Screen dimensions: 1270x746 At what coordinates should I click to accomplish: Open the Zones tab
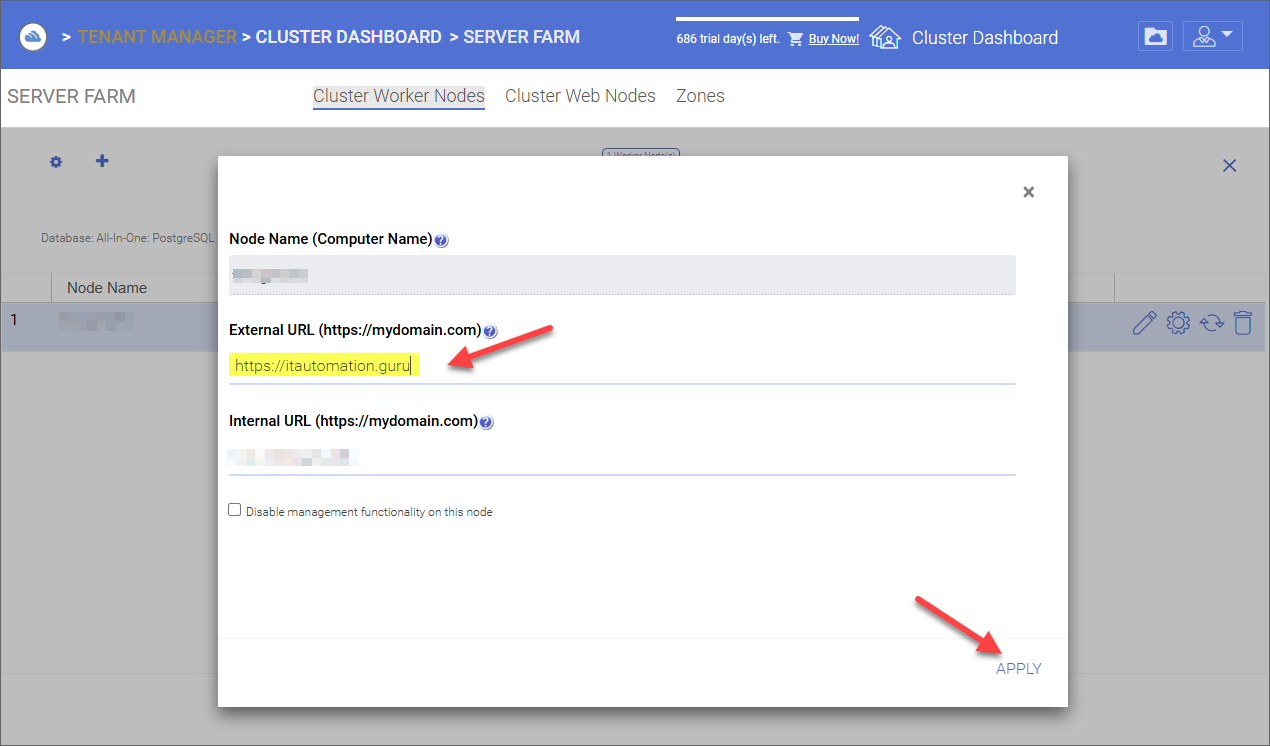click(700, 96)
